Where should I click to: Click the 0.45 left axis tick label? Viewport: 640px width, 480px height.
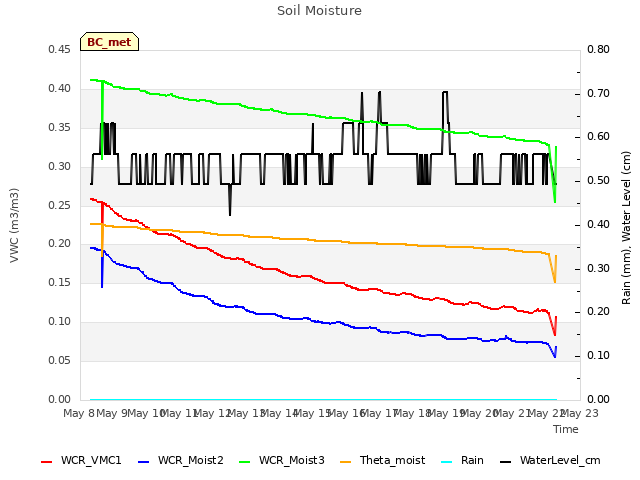click(x=59, y=49)
